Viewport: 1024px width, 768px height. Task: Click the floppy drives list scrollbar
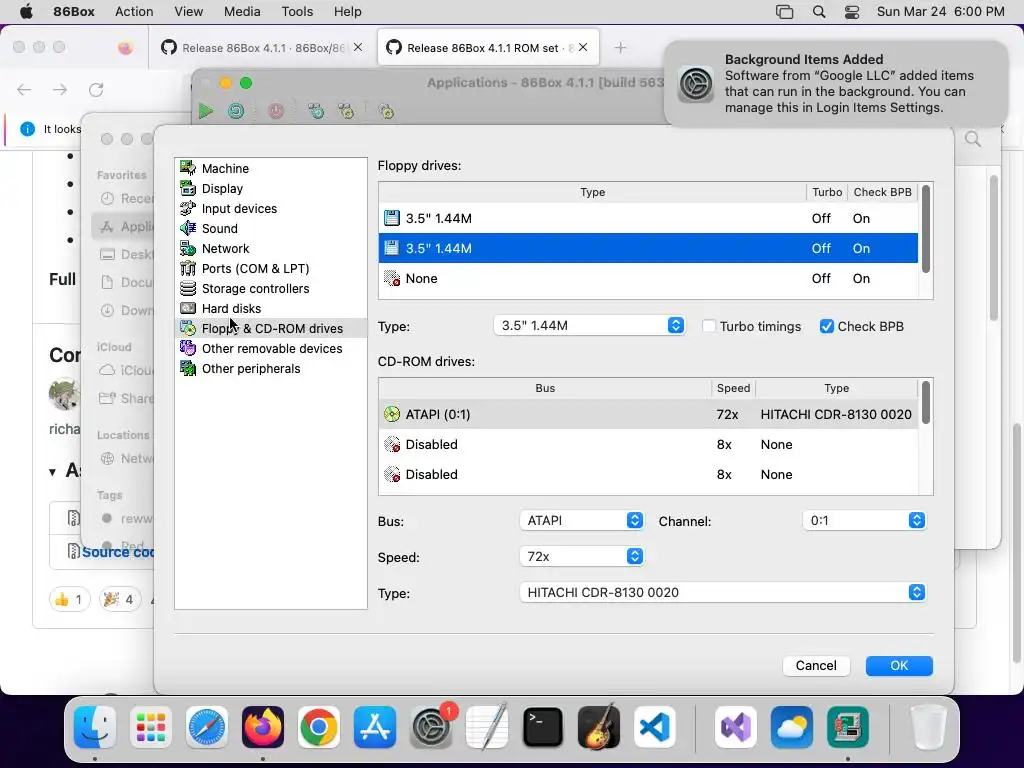925,229
